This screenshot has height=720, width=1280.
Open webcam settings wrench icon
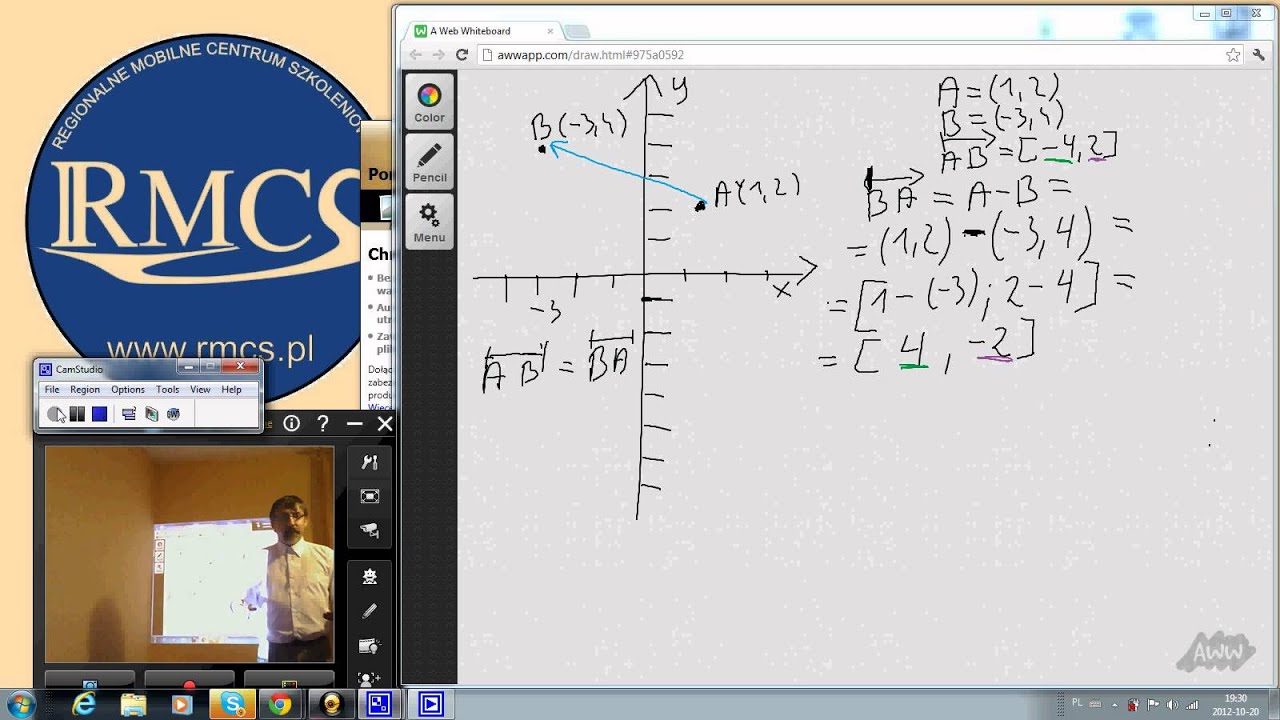[370, 462]
